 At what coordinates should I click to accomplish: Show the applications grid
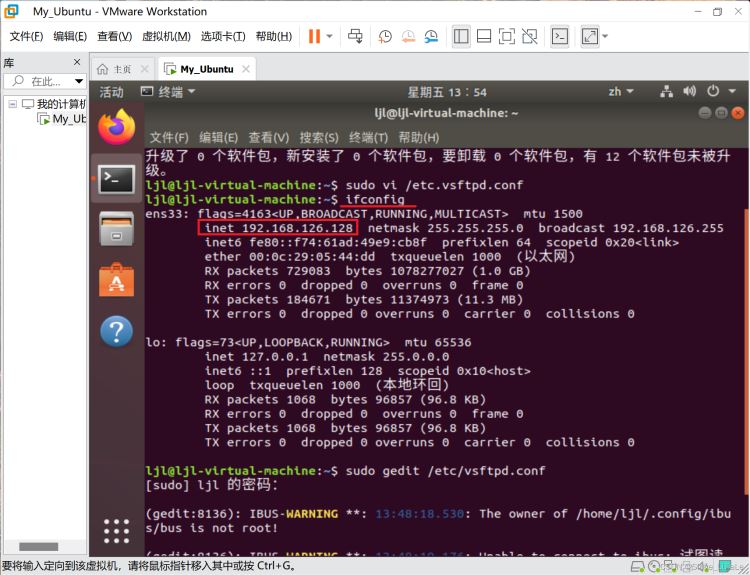[x=117, y=531]
